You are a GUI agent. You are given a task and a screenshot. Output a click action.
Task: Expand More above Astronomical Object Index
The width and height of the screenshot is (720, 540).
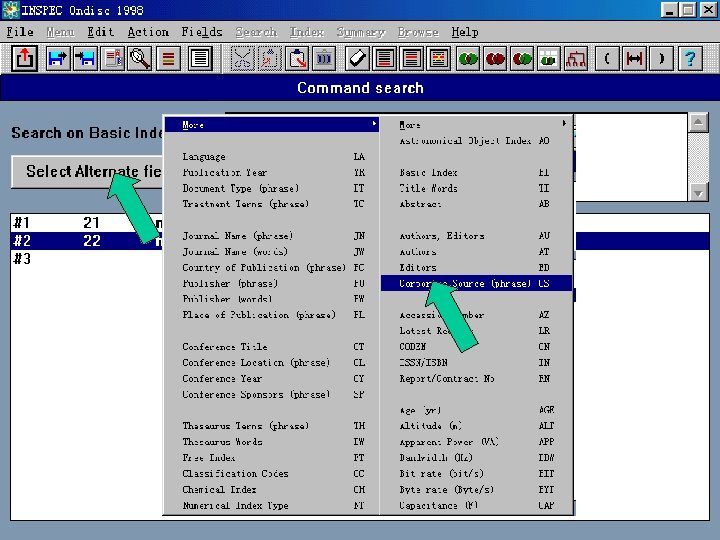pyautogui.click(x=477, y=124)
